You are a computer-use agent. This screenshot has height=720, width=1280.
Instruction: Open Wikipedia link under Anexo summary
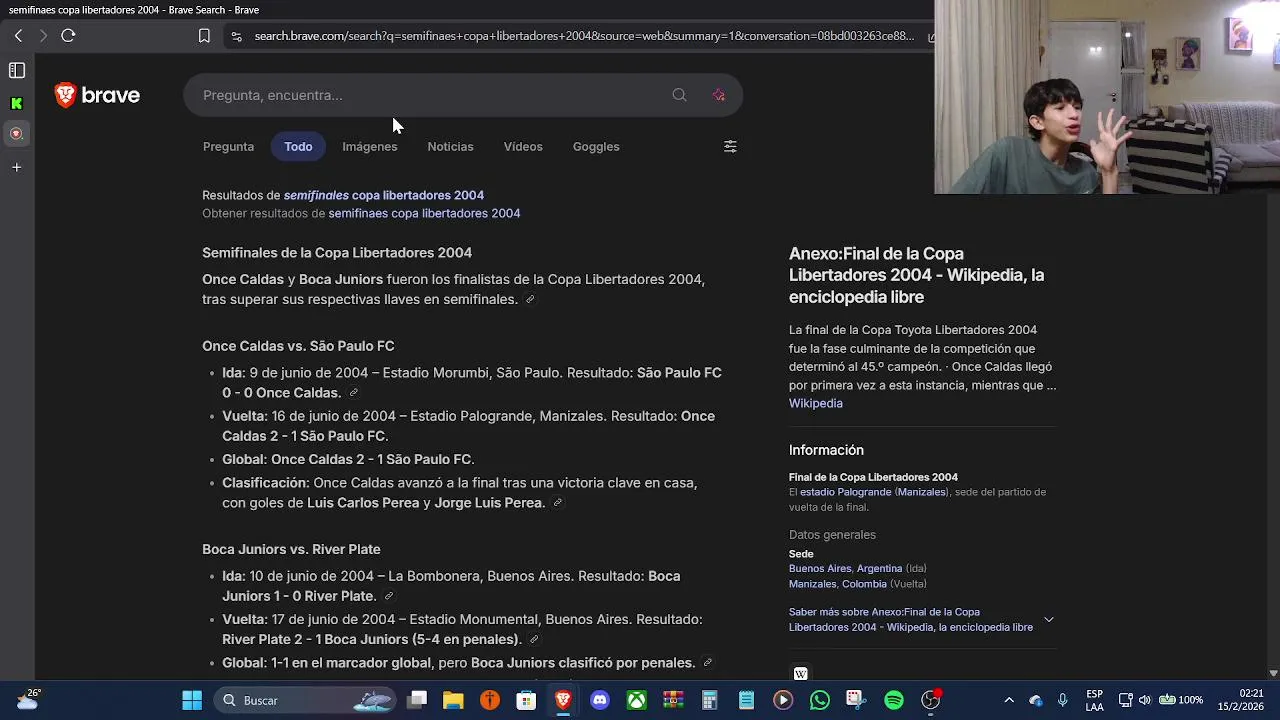(816, 403)
